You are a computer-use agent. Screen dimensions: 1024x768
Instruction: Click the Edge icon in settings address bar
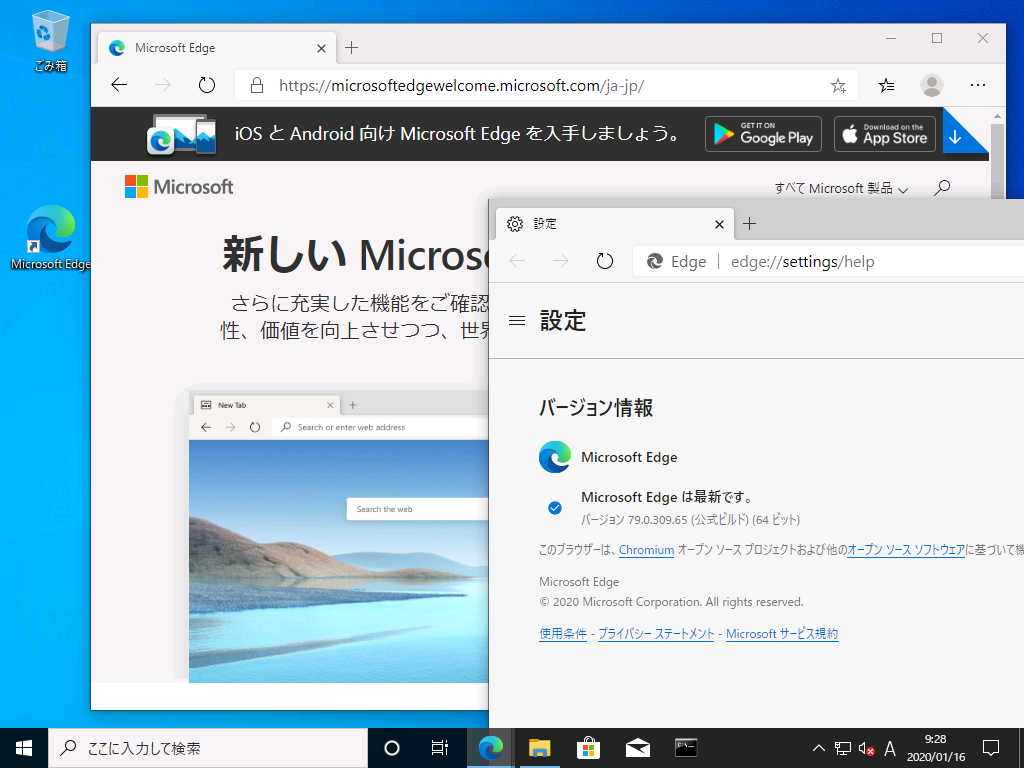point(654,262)
